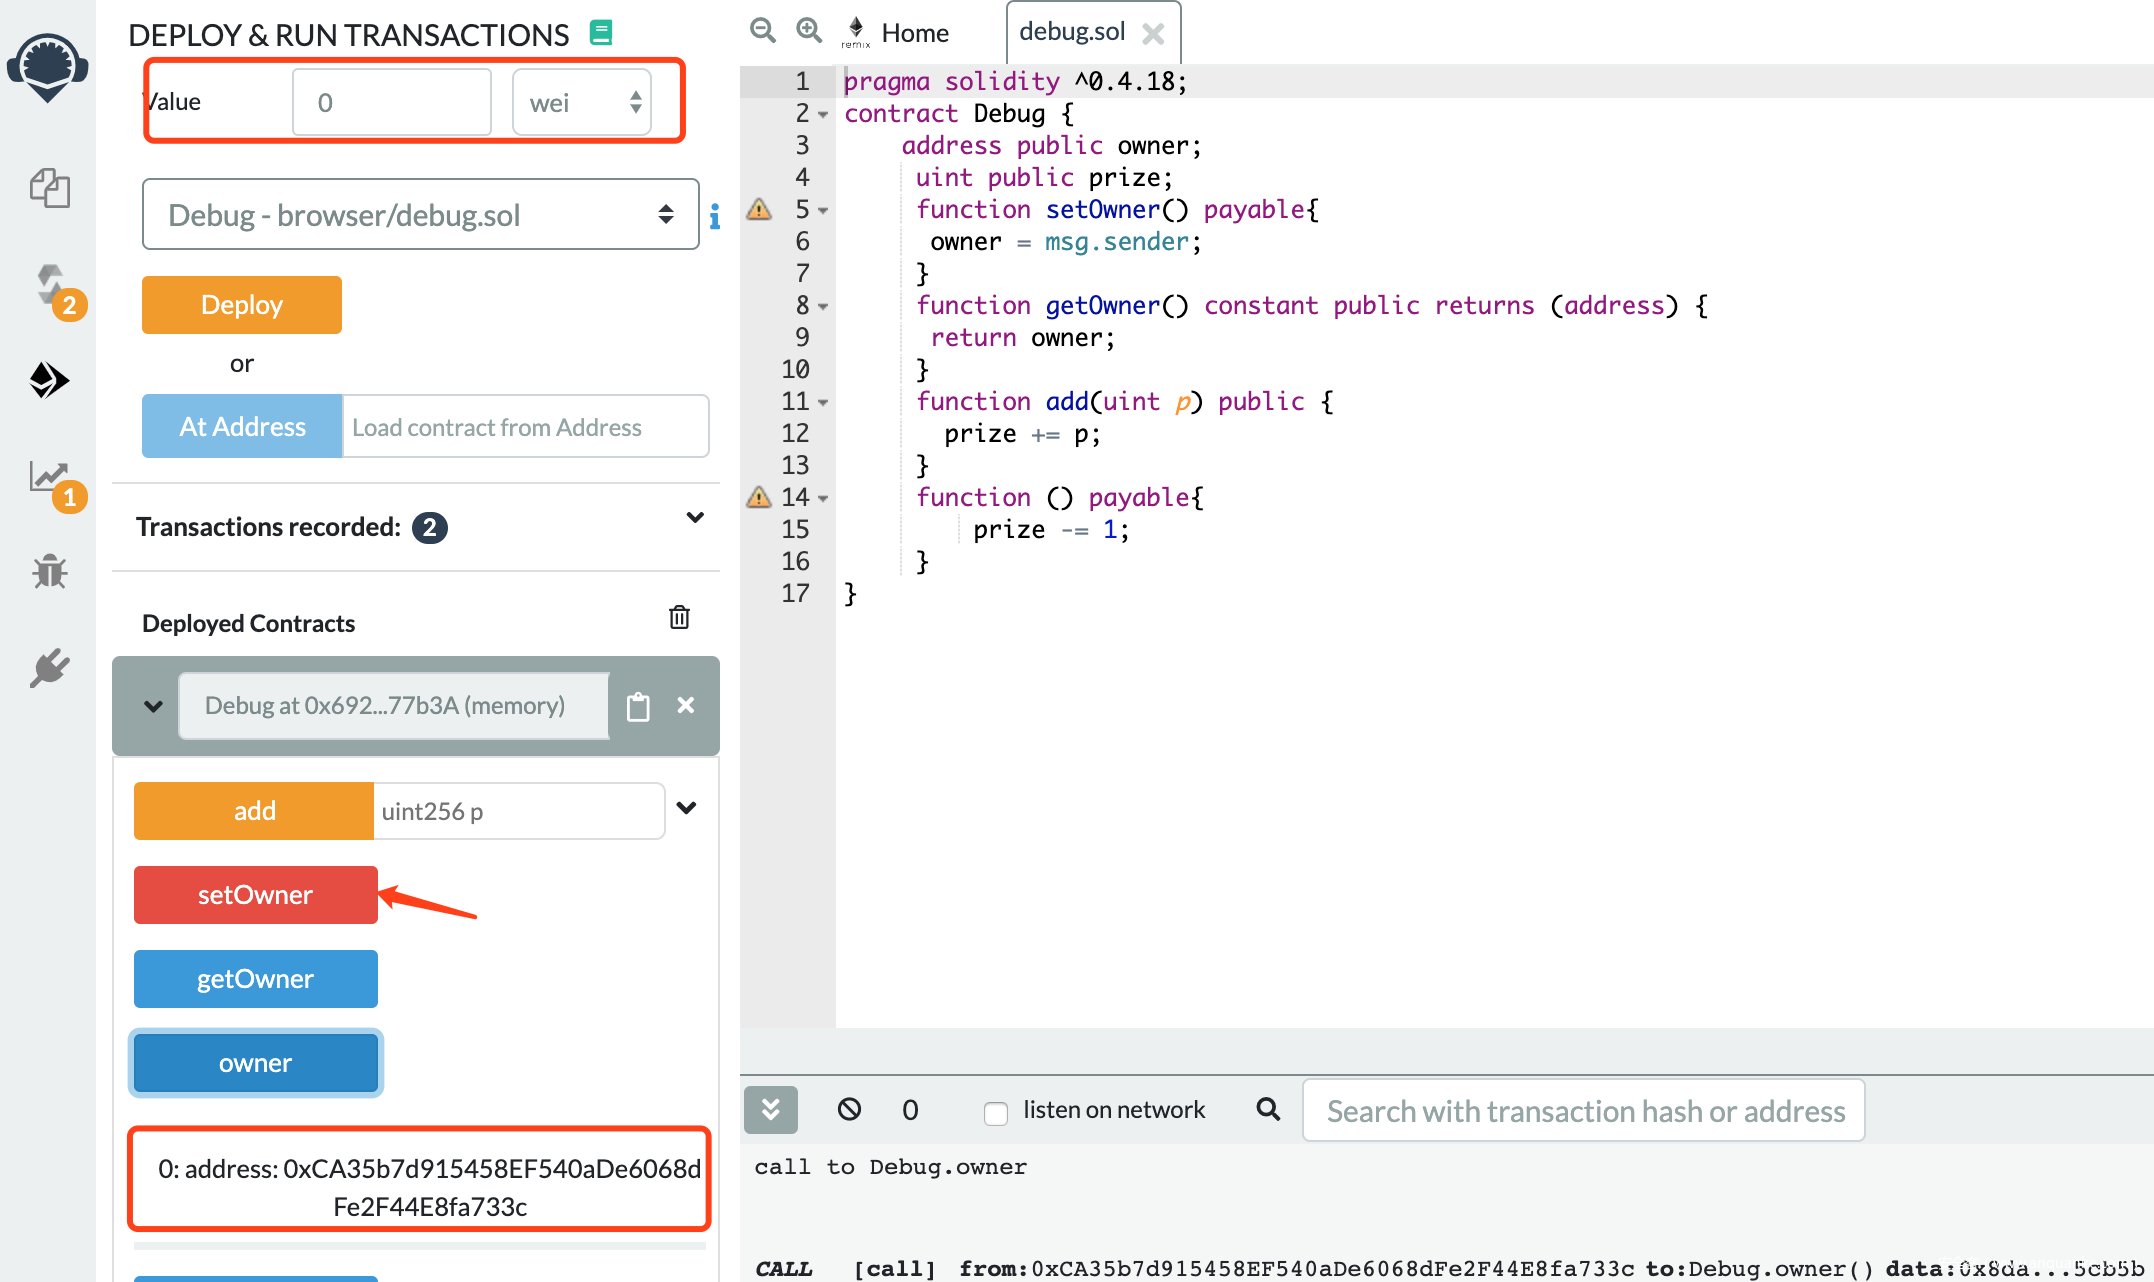Click the red setOwner button
2154x1282 pixels.
(x=255, y=895)
